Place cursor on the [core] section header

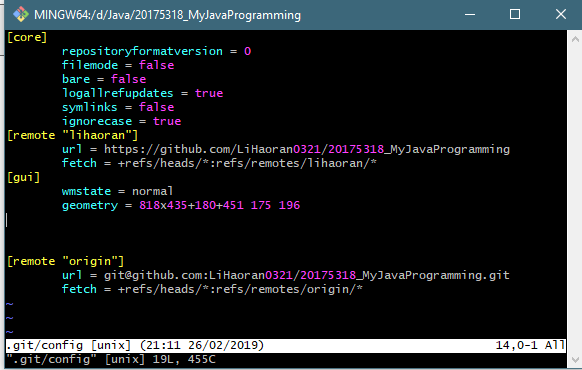[x=27, y=37]
